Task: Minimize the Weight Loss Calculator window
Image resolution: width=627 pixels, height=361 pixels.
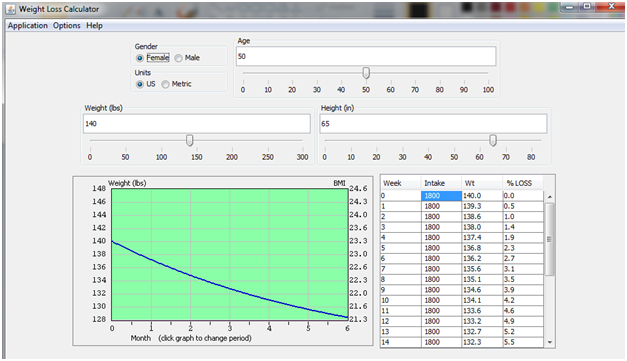Action: click(x=569, y=7)
